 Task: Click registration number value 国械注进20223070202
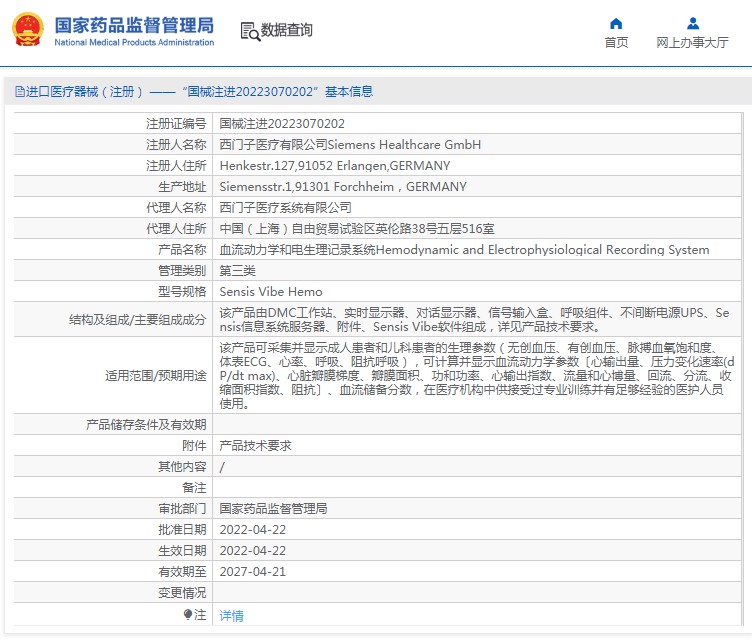pyautogui.click(x=281, y=124)
